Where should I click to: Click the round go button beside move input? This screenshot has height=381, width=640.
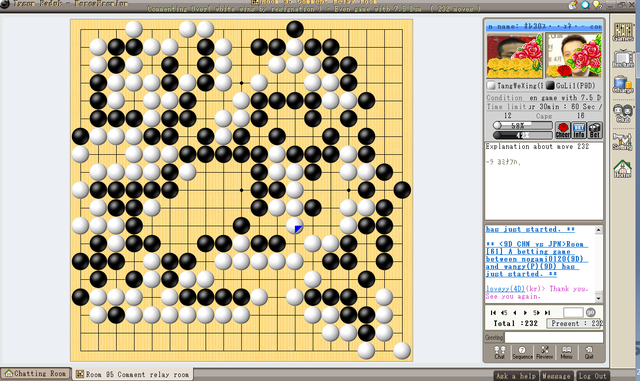[x=591, y=312]
